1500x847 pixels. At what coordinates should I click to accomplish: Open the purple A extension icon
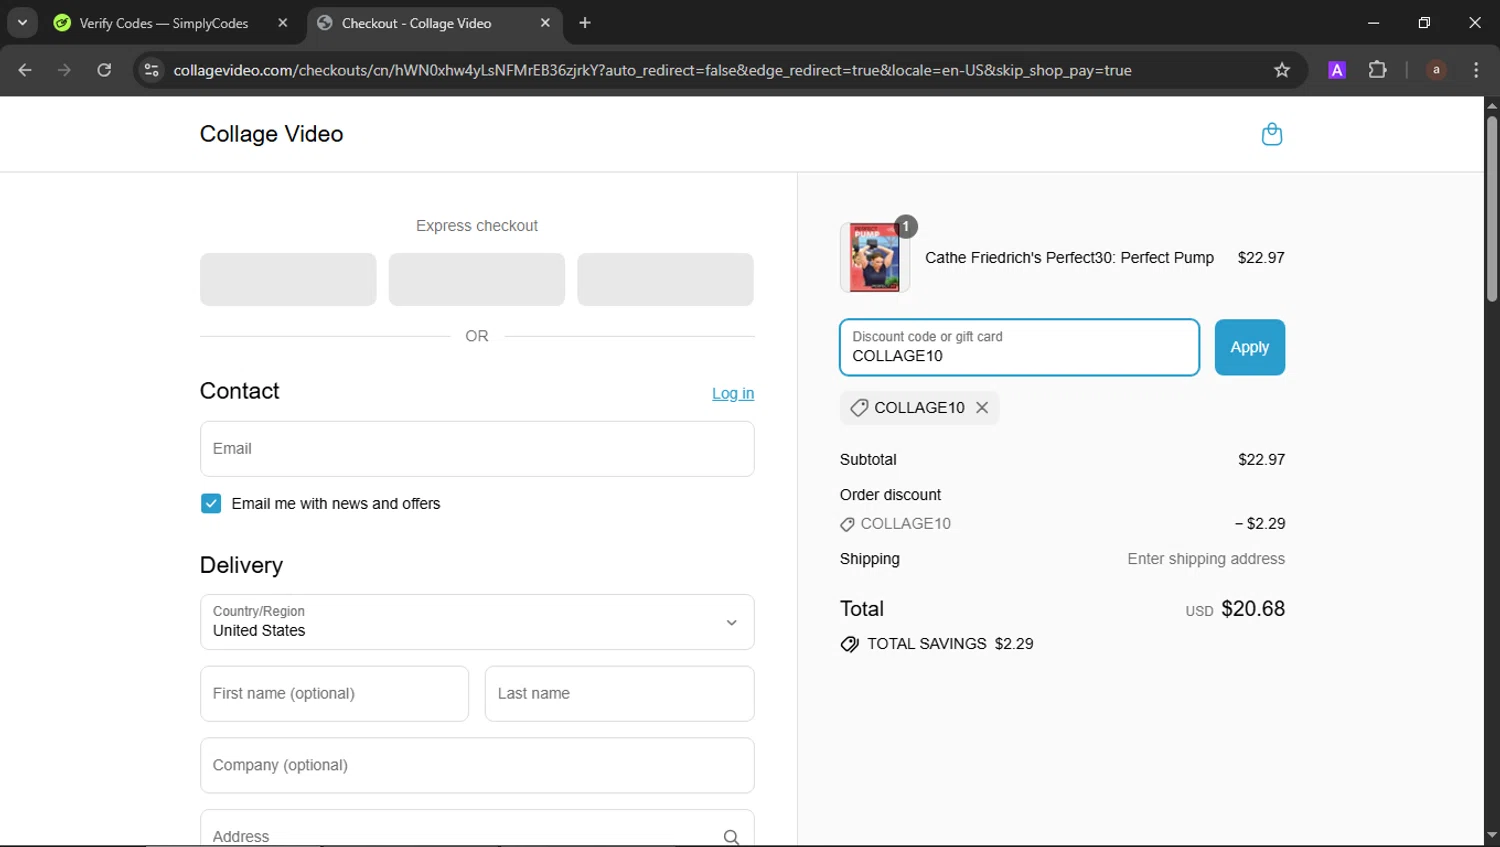click(1336, 70)
